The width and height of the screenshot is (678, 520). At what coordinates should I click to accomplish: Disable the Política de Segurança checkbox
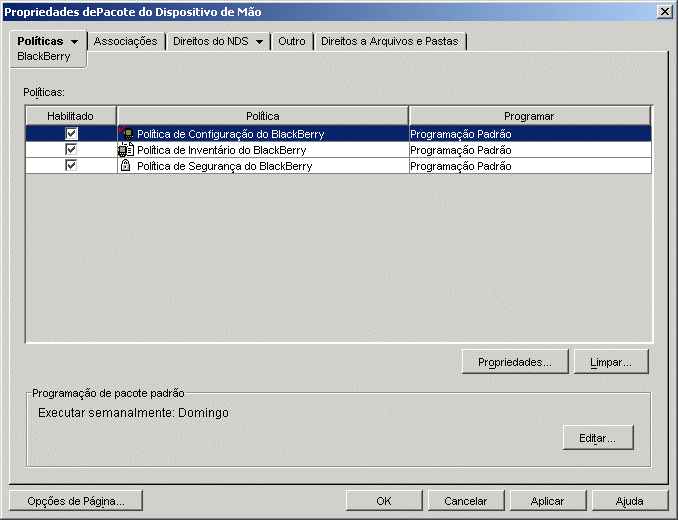(x=71, y=166)
